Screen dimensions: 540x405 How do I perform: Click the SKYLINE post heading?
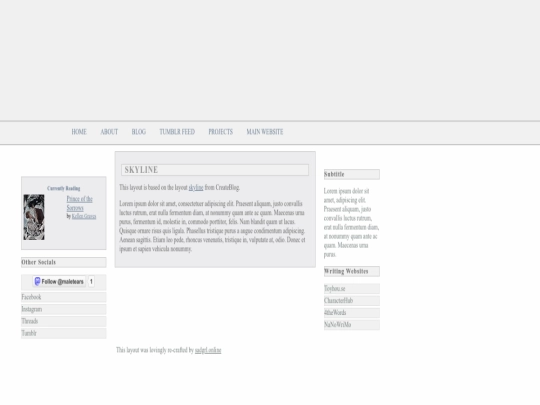(215, 170)
